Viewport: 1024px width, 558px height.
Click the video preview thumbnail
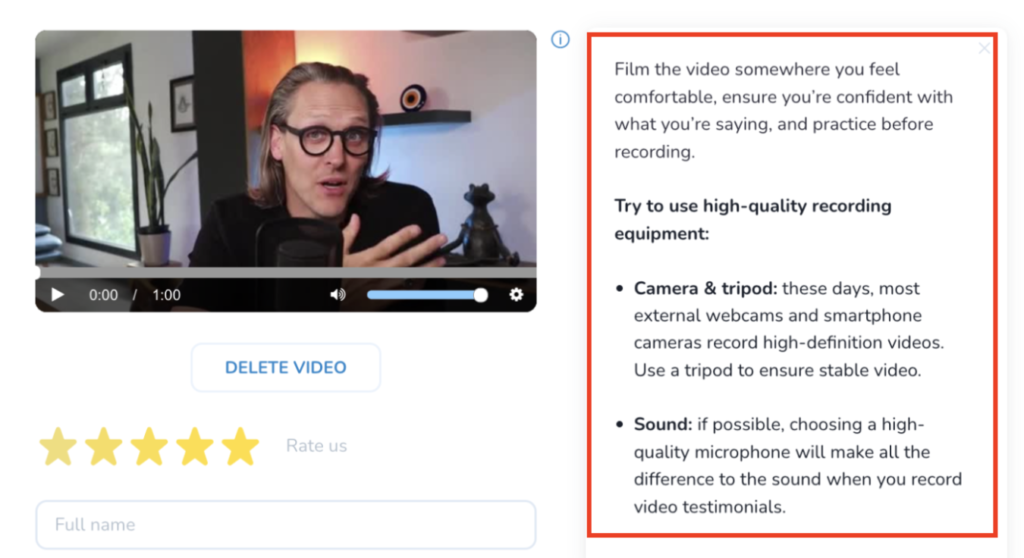pyautogui.click(x=285, y=149)
